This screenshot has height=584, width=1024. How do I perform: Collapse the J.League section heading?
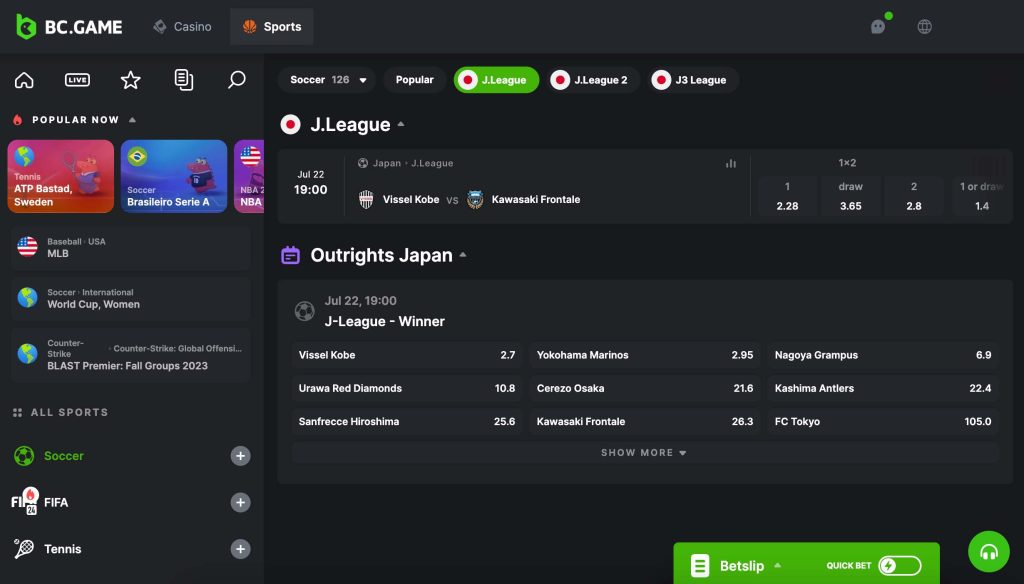click(x=401, y=124)
